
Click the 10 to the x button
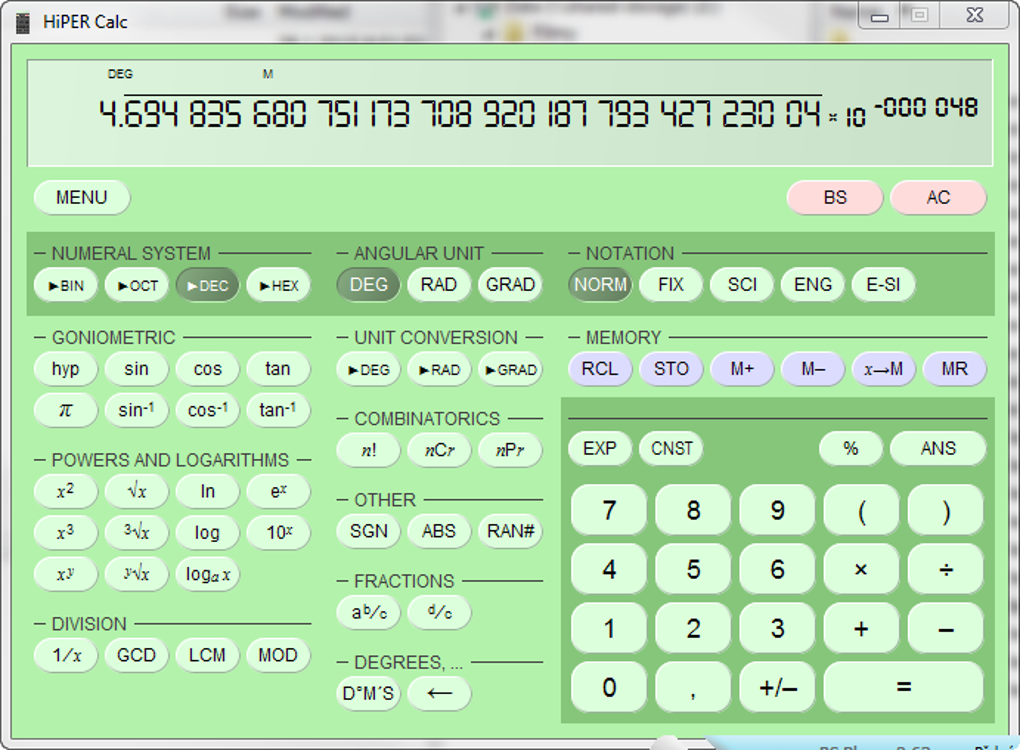click(278, 532)
